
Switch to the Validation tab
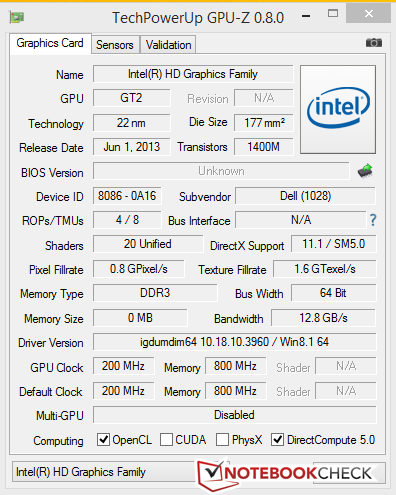168,45
